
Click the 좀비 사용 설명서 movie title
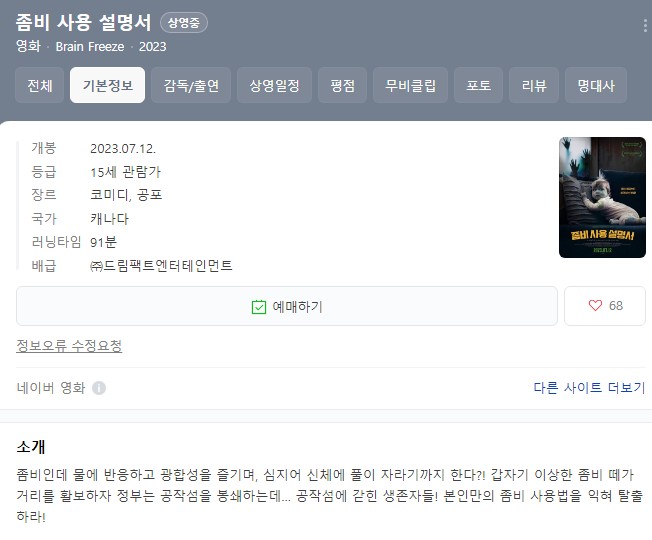[x=84, y=22]
